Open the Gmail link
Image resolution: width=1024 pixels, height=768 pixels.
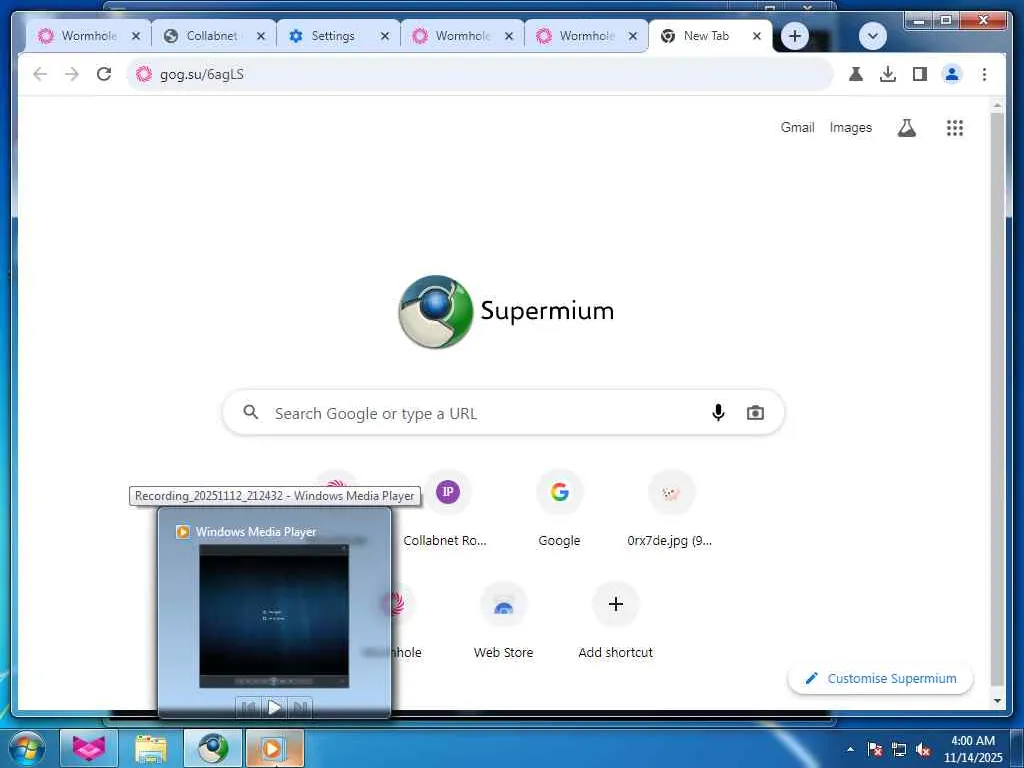[797, 127]
